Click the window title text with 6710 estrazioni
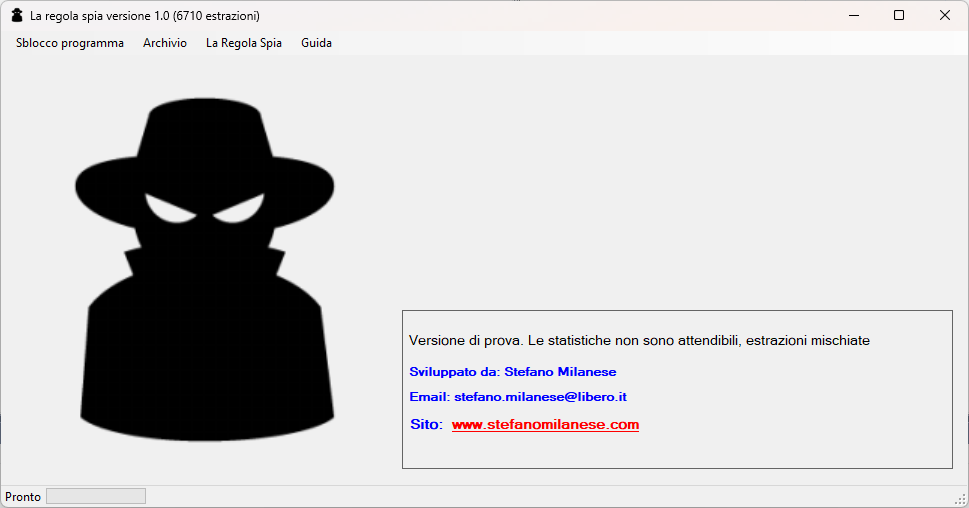 (145, 16)
